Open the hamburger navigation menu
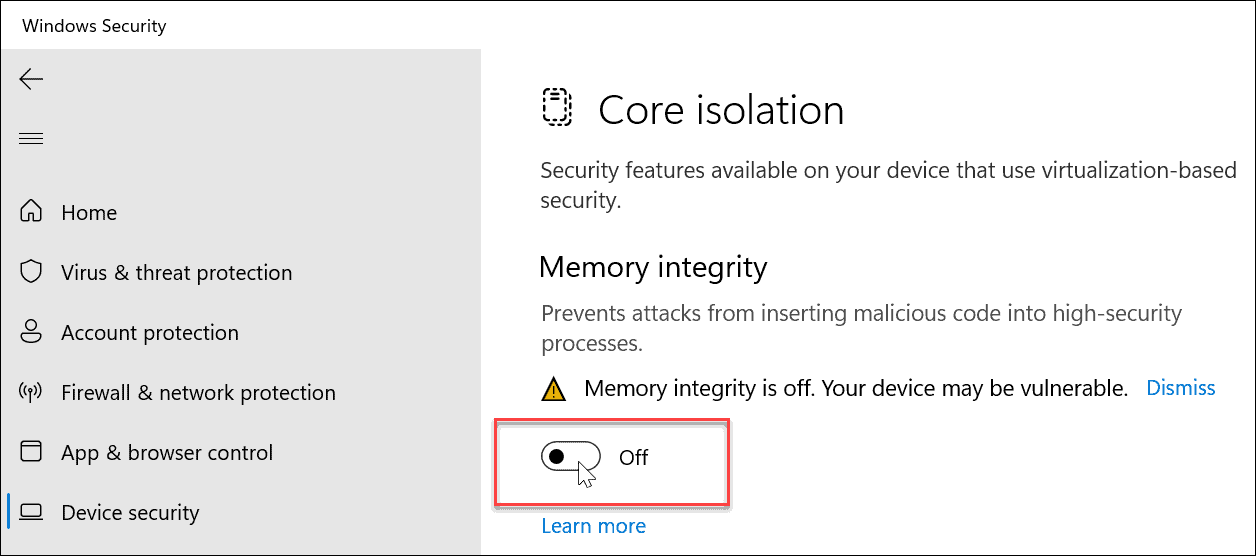Screen dimensions: 1256x556 click(31, 139)
